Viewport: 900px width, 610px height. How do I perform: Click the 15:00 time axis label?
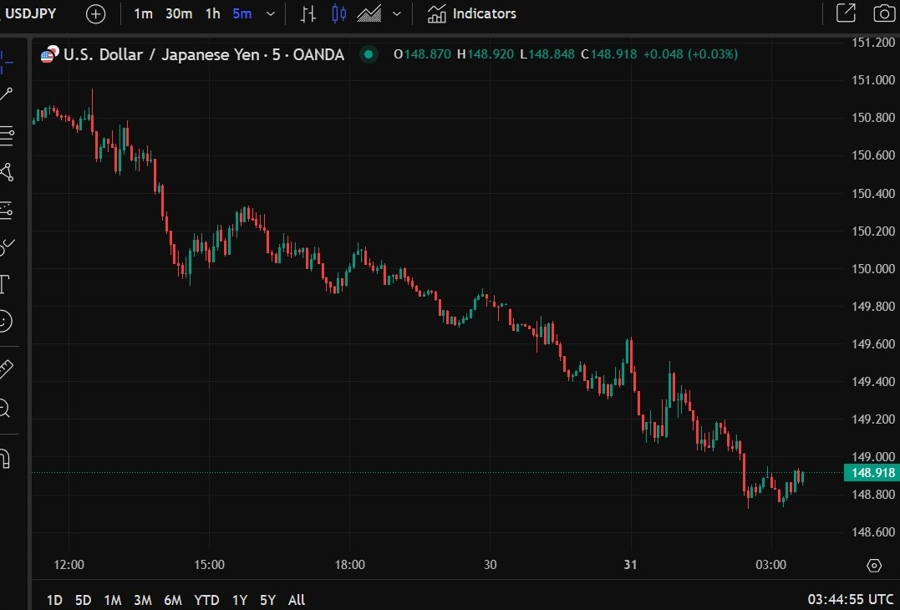click(x=209, y=565)
